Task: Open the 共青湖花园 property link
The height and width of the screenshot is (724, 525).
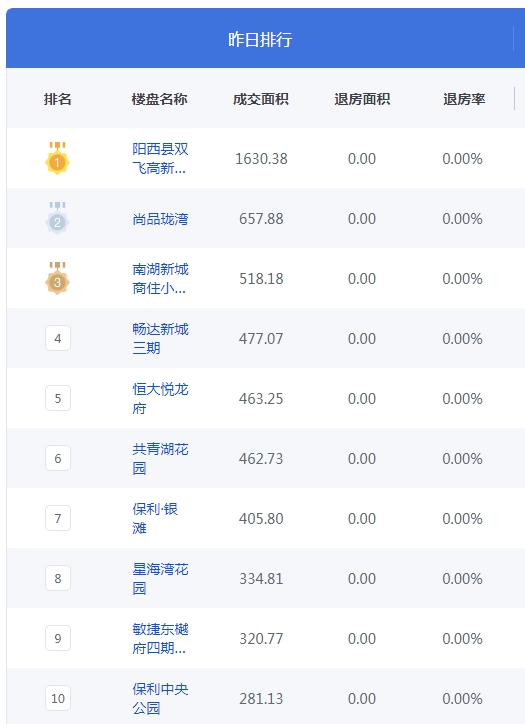Action: (x=160, y=459)
